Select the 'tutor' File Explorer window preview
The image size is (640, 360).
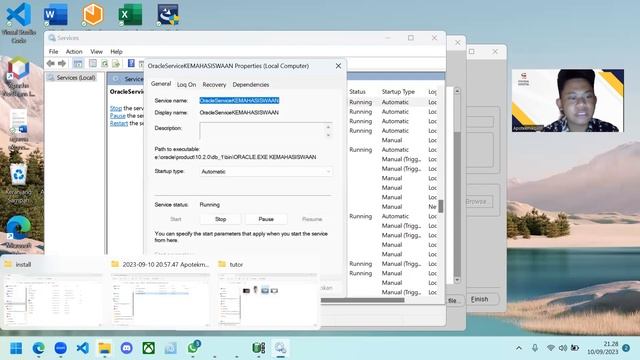point(267,293)
